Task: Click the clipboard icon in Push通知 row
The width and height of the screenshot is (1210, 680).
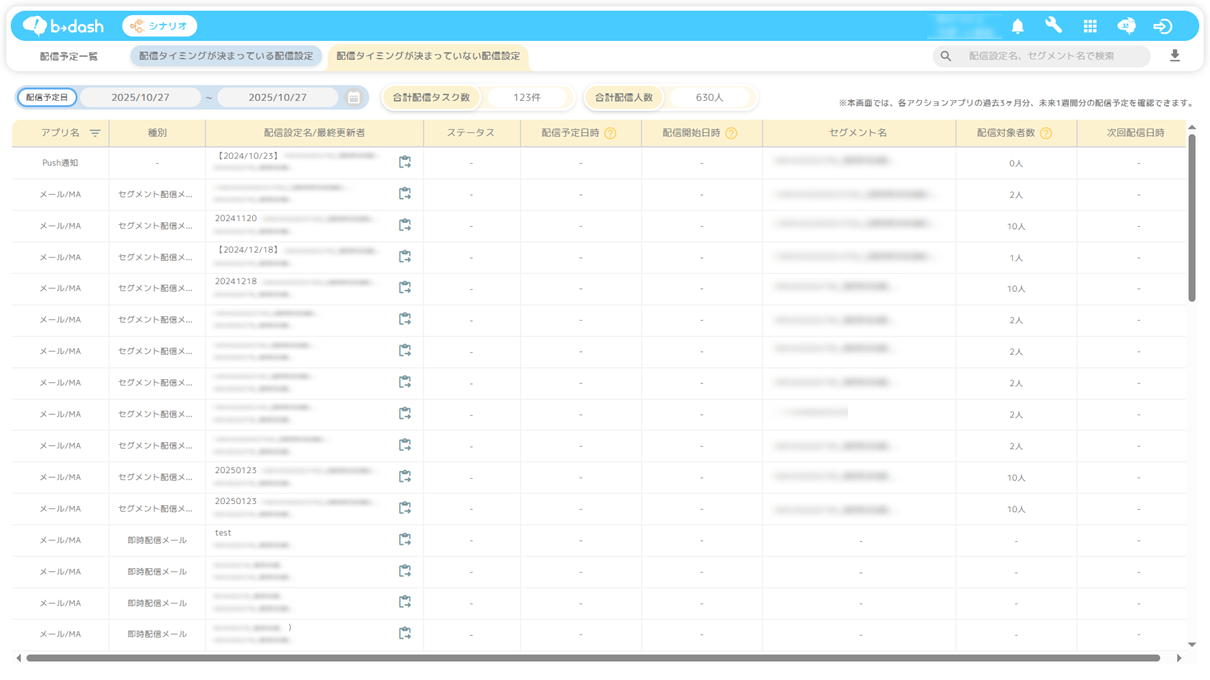Action: 405,162
